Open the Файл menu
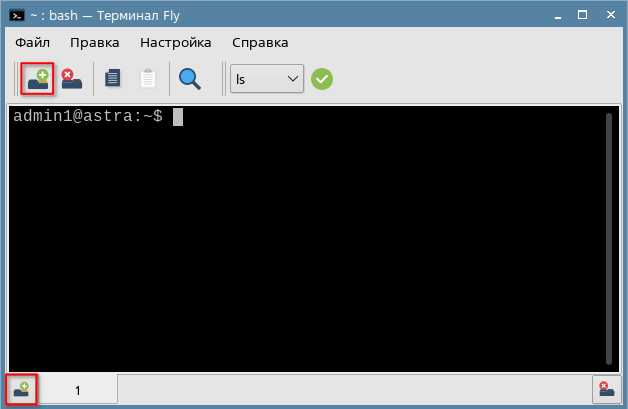 tap(33, 43)
